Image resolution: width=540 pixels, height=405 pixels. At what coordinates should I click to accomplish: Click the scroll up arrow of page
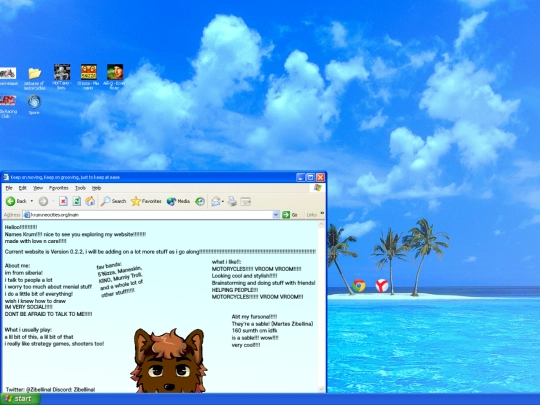coord(322,225)
